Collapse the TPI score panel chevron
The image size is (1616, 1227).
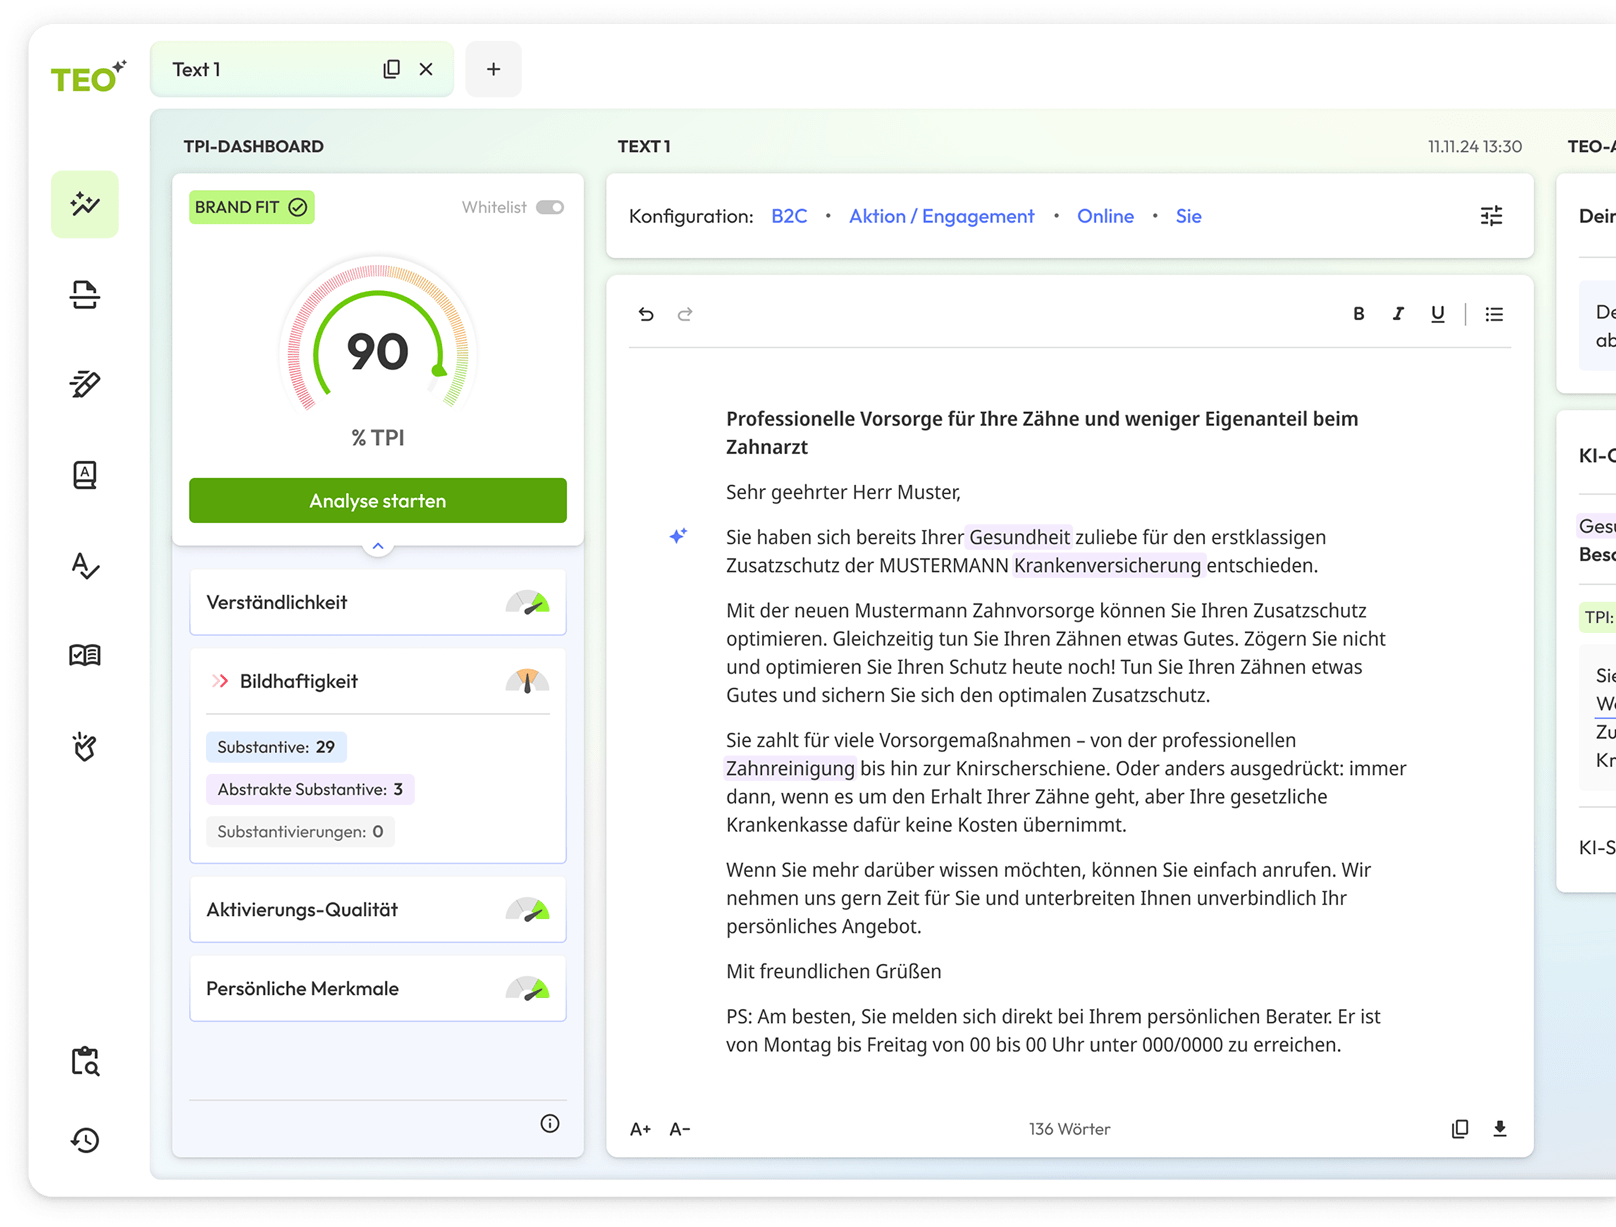[378, 546]
